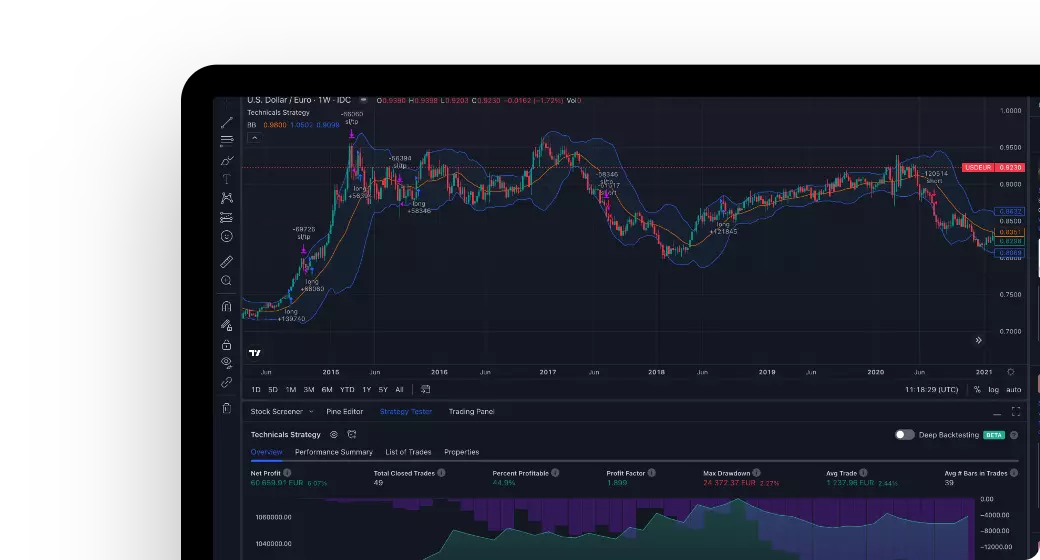This screenshot has width=1040, height=560.
Task: Expand the Stock Screener dropdown arrow
Action: tap(311, 412)
